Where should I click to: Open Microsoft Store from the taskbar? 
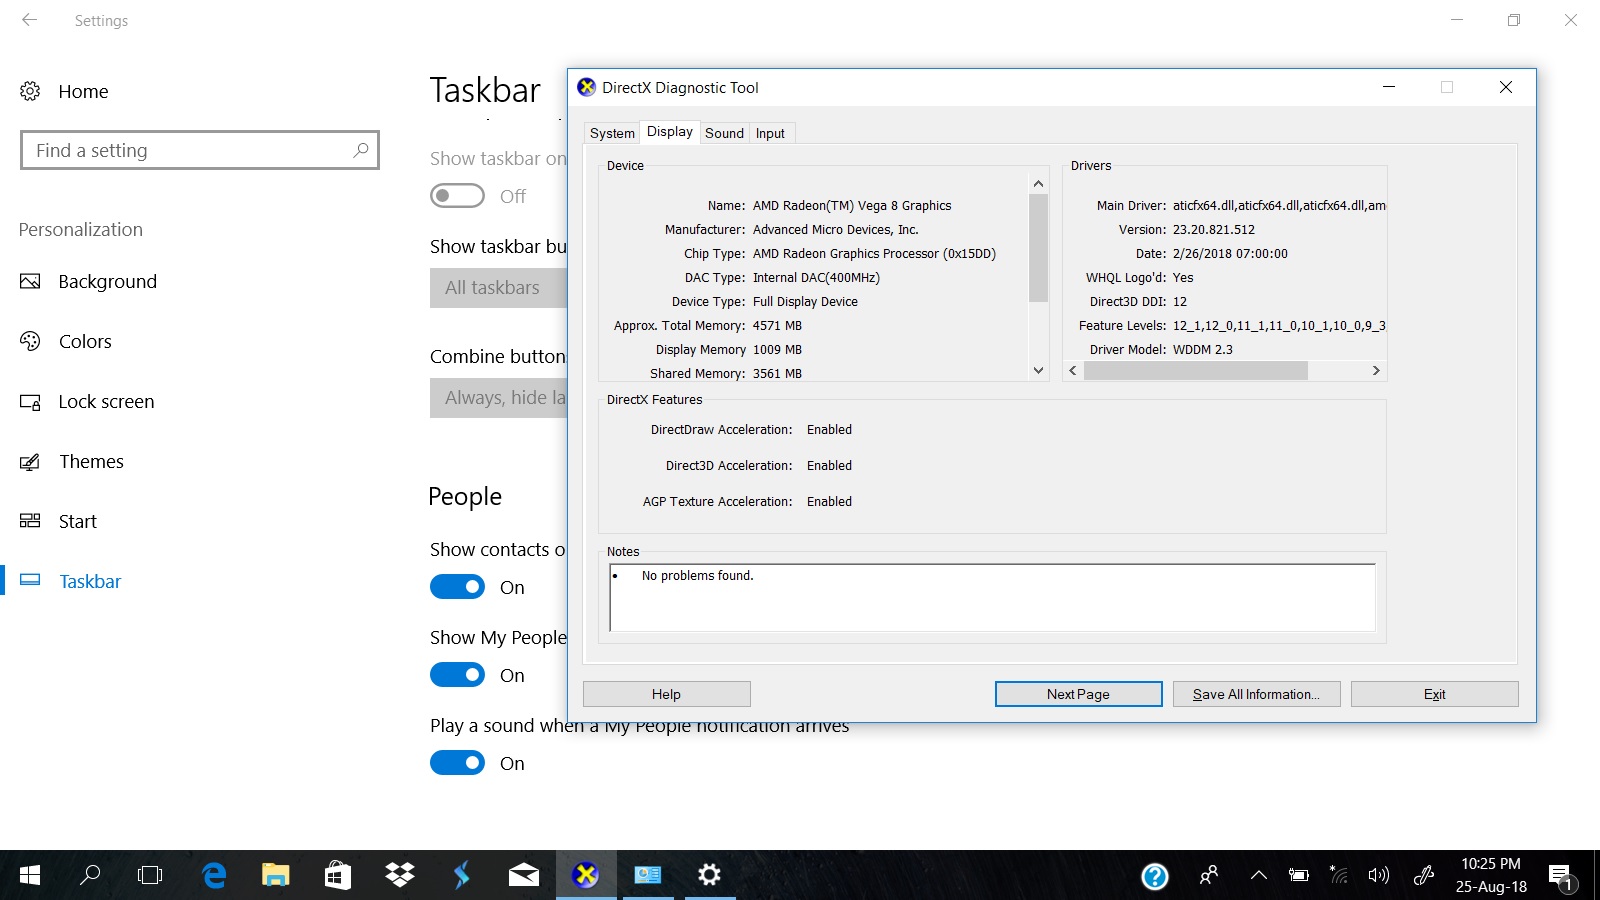pyautogui.click(x=337, y=875)
